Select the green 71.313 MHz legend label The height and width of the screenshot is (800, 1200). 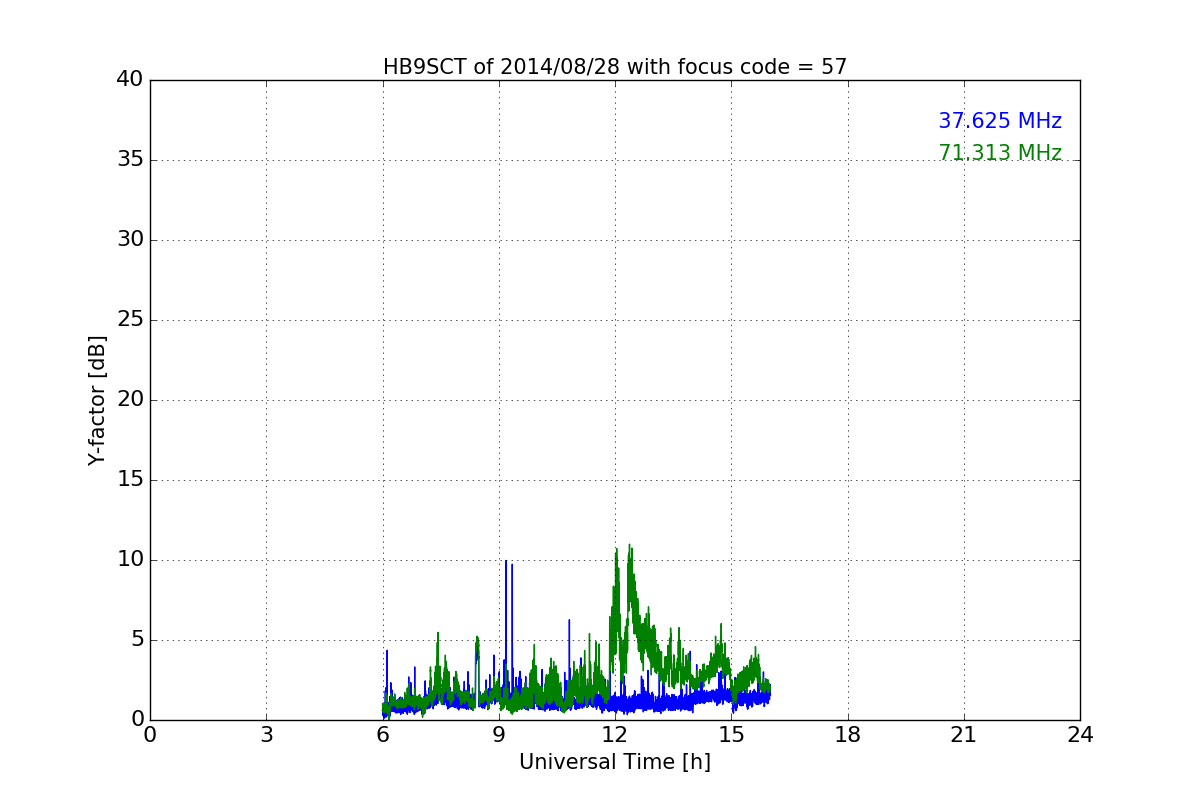point(1000,153)
